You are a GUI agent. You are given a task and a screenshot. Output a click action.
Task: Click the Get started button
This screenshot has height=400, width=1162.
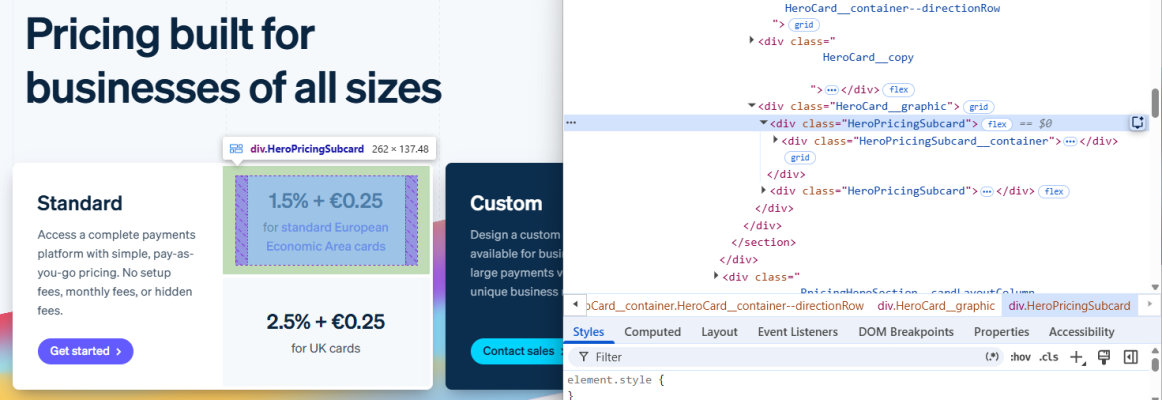(86, 351)
